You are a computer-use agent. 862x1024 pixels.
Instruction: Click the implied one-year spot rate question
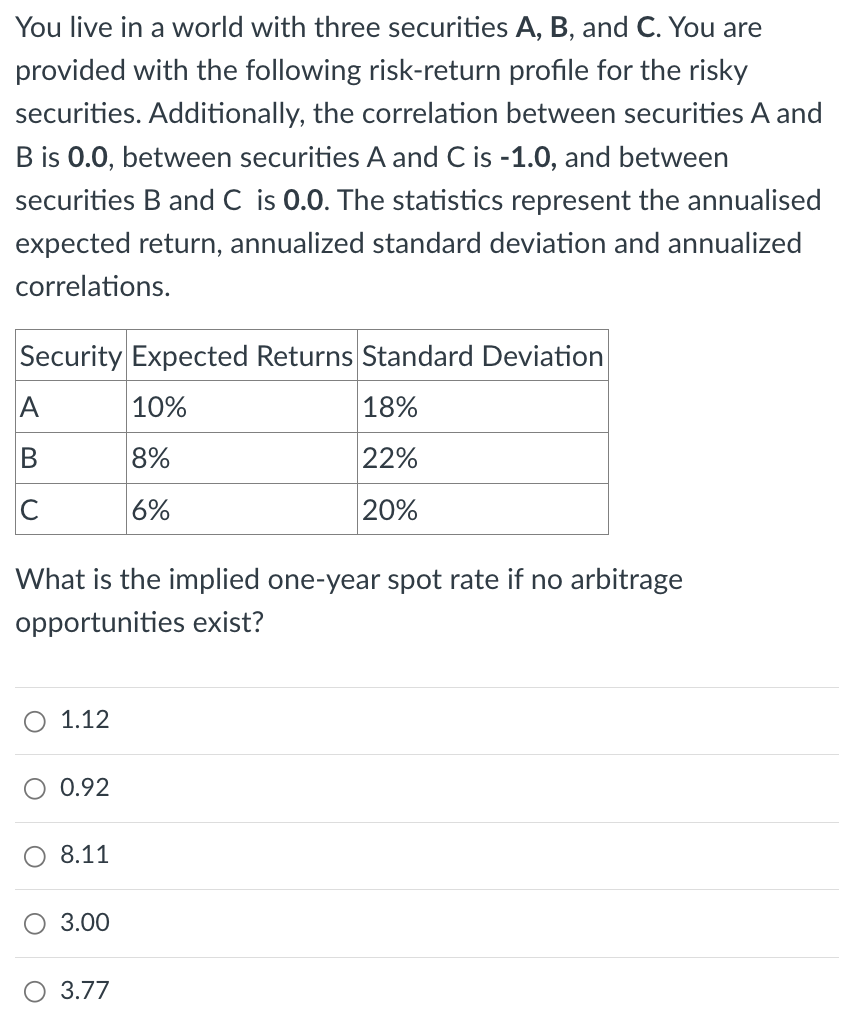click(349, 600)
